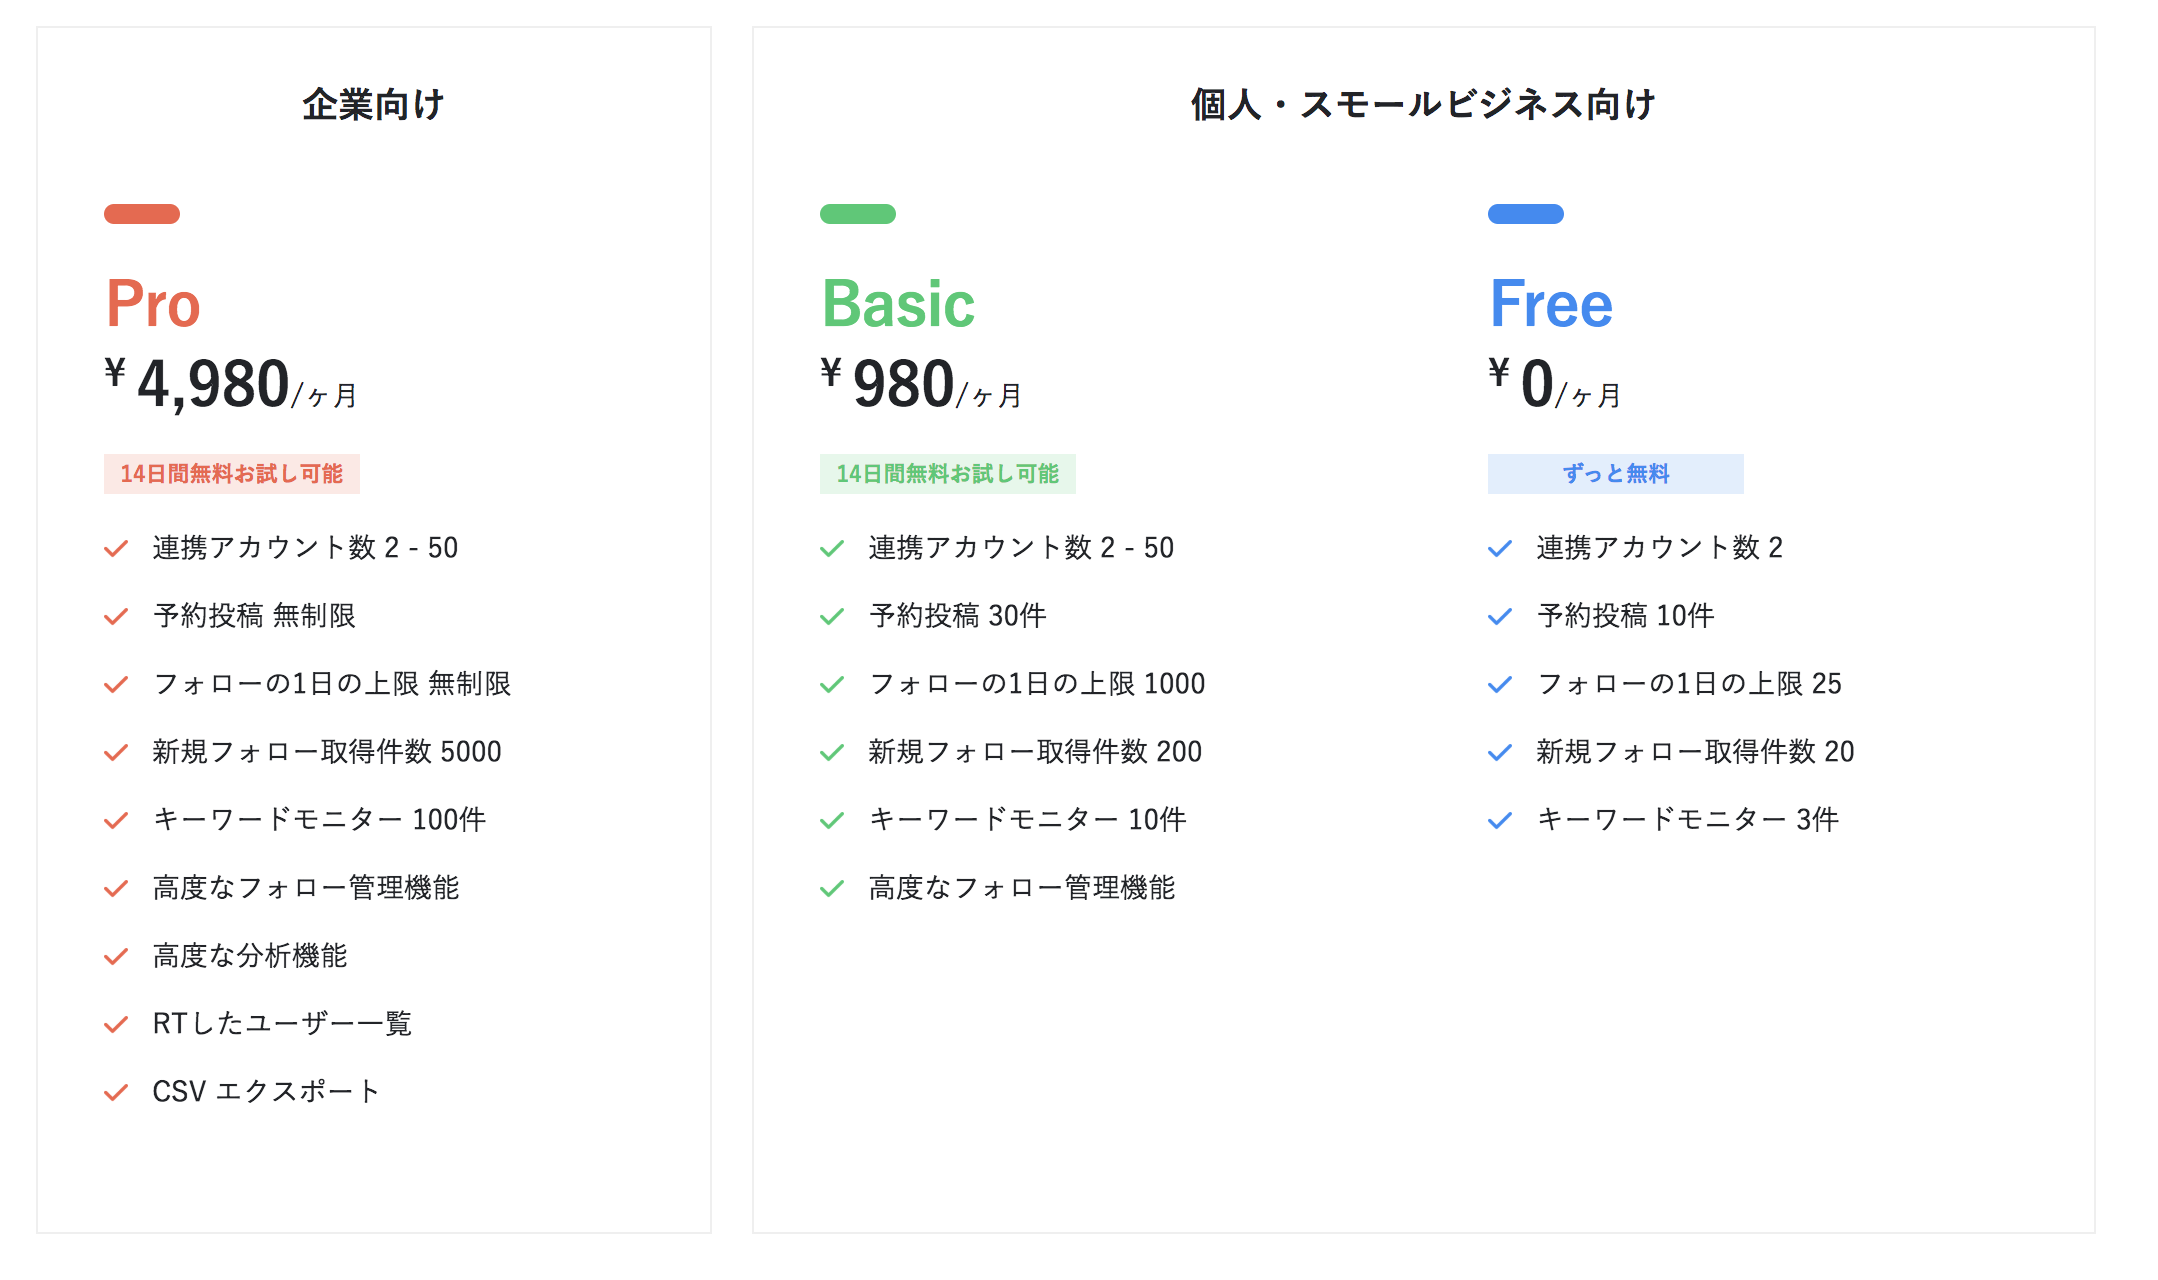Image resolution: width=2158 pixels, height=1280 pixels.
Task: Click Basic's green 14日間無料お試し可能 badge
Action: pos(948,474)
